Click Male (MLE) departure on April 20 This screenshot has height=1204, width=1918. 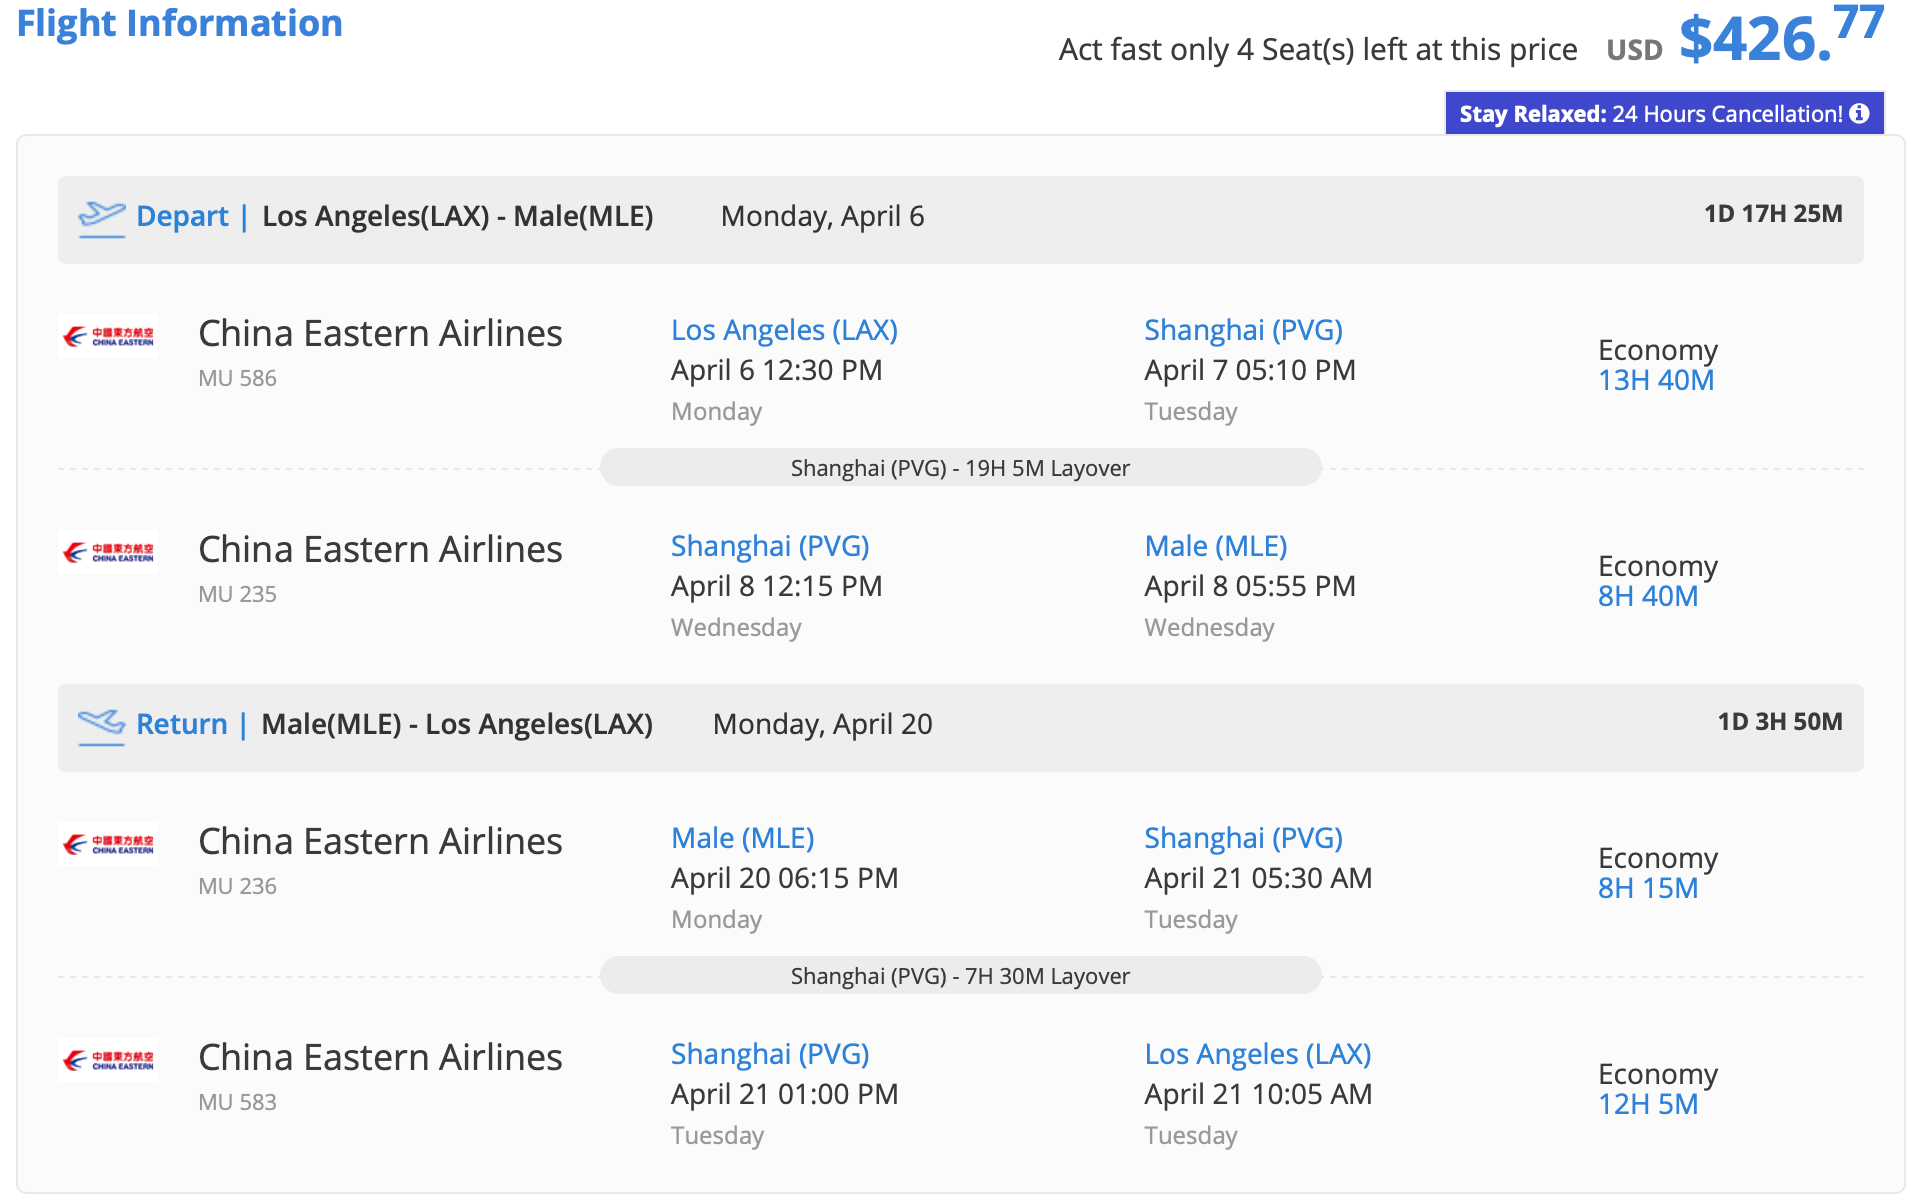tap(742, 838)
